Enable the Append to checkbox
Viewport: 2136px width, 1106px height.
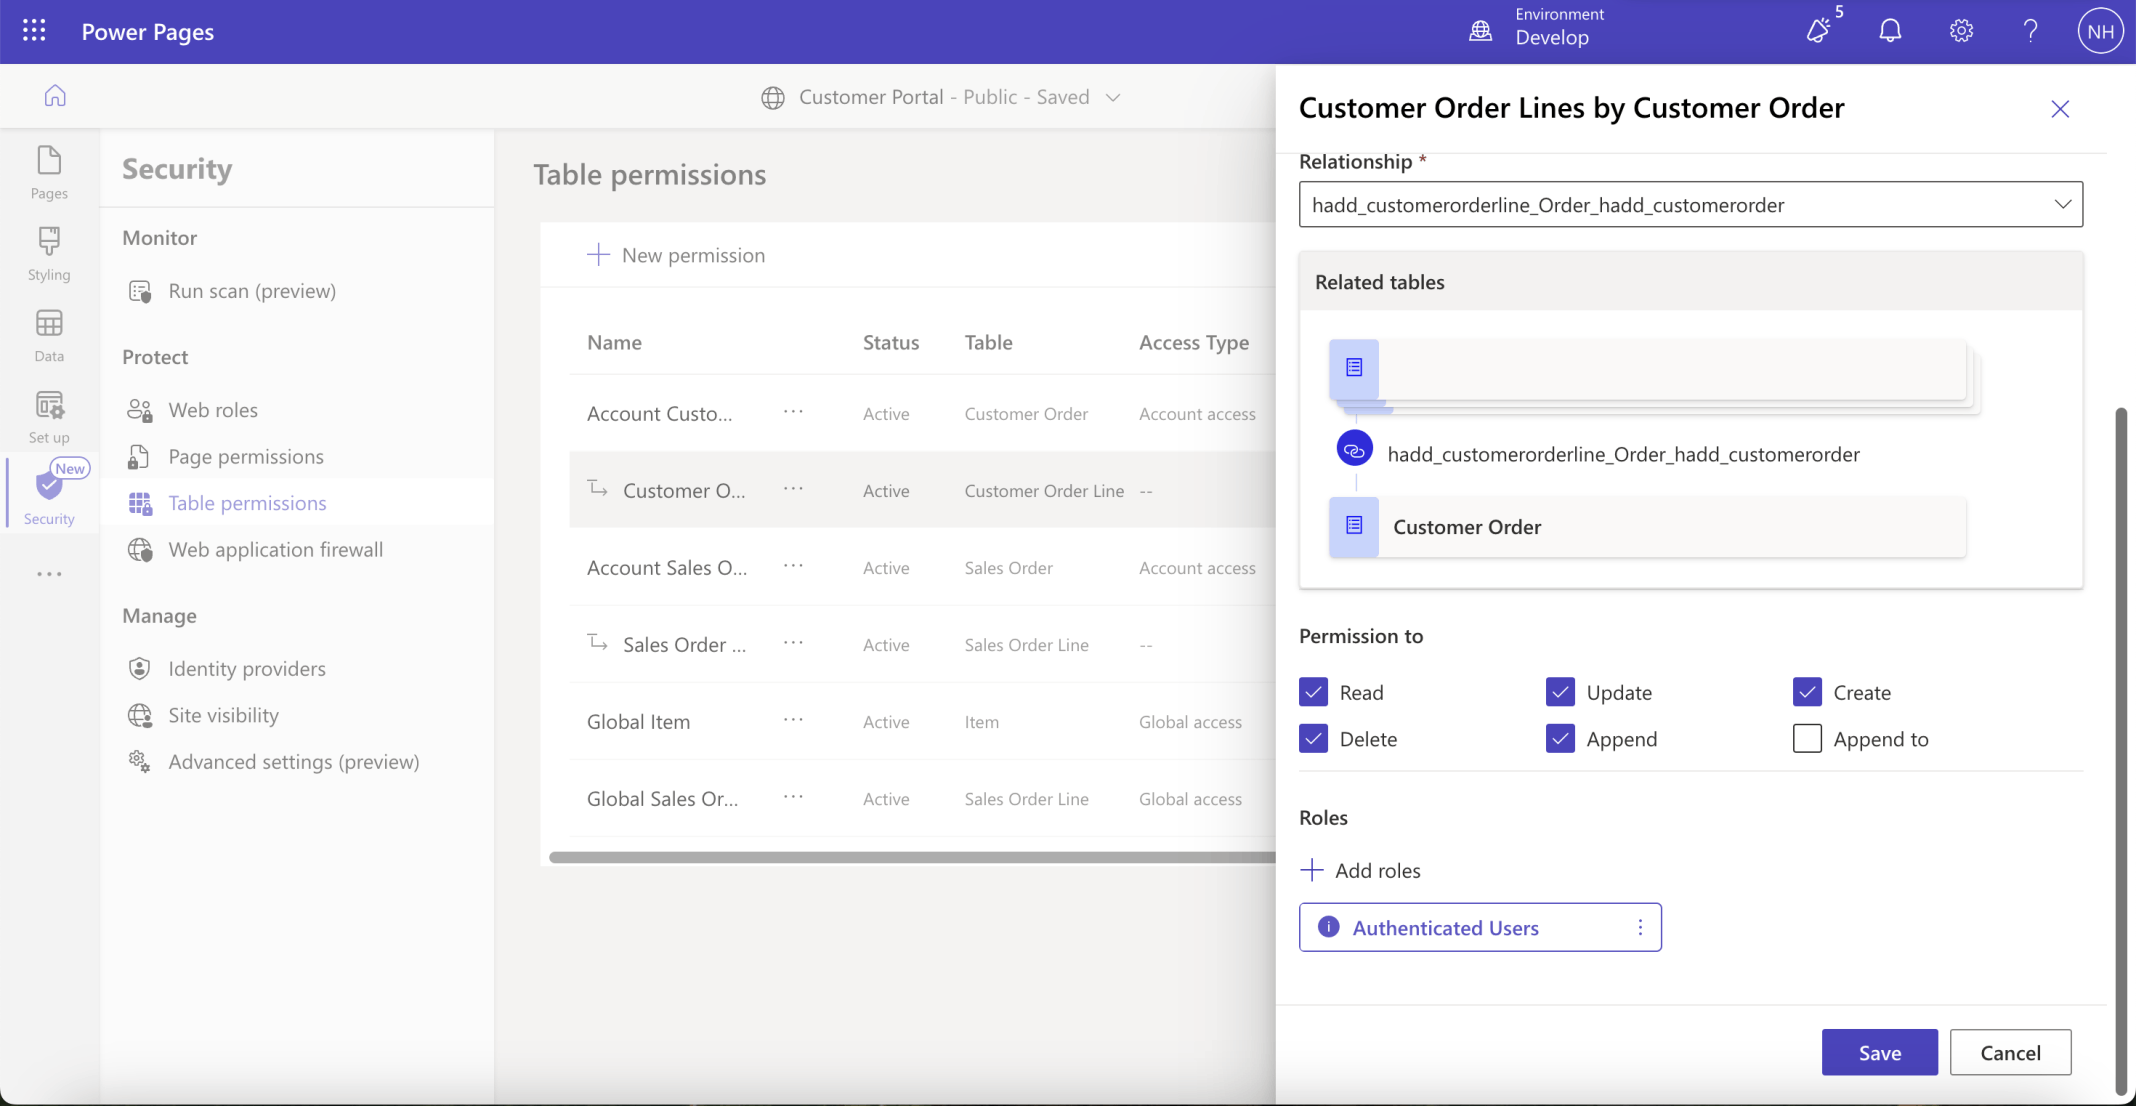[x=1806, y=739]
